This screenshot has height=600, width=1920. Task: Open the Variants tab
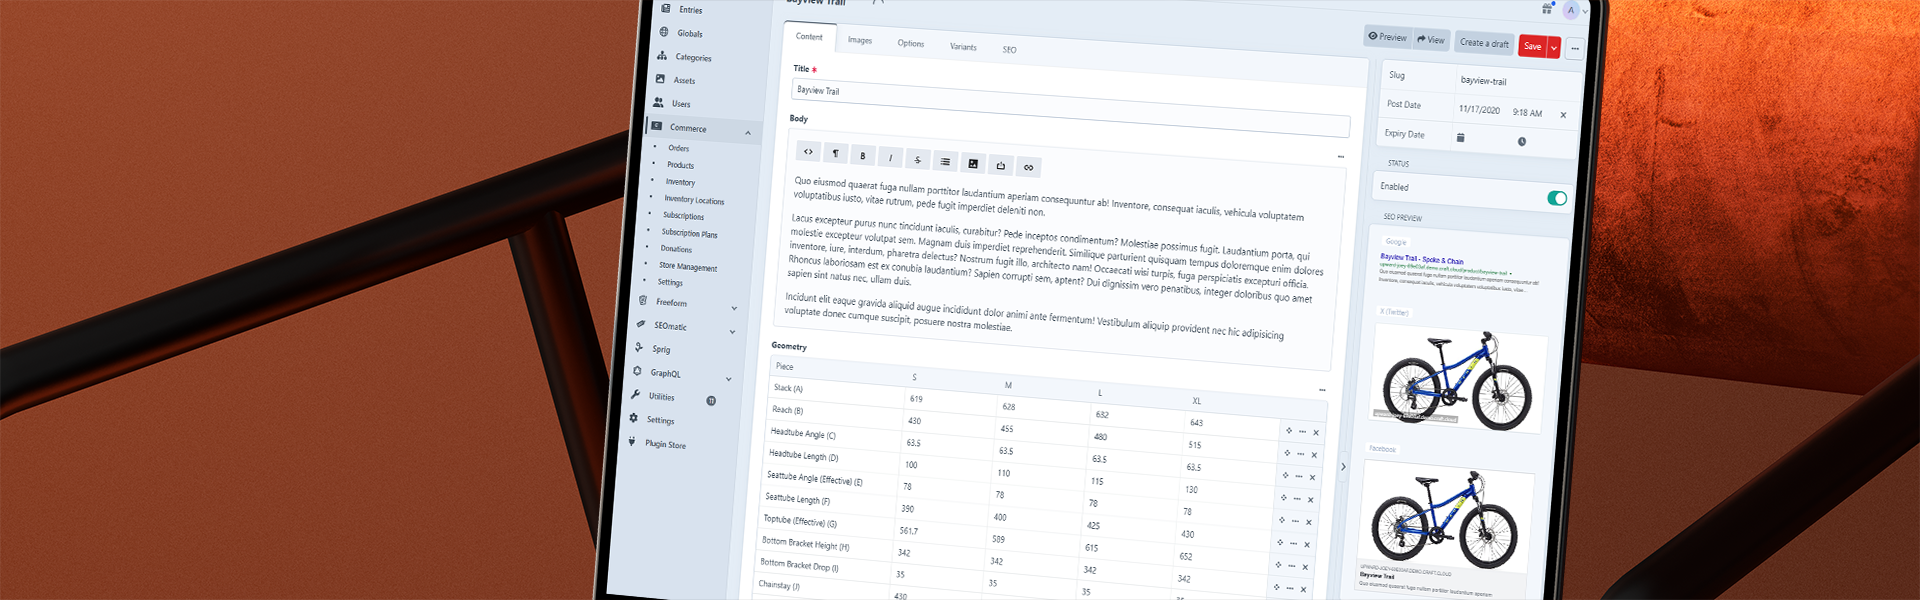pos(963,47)
